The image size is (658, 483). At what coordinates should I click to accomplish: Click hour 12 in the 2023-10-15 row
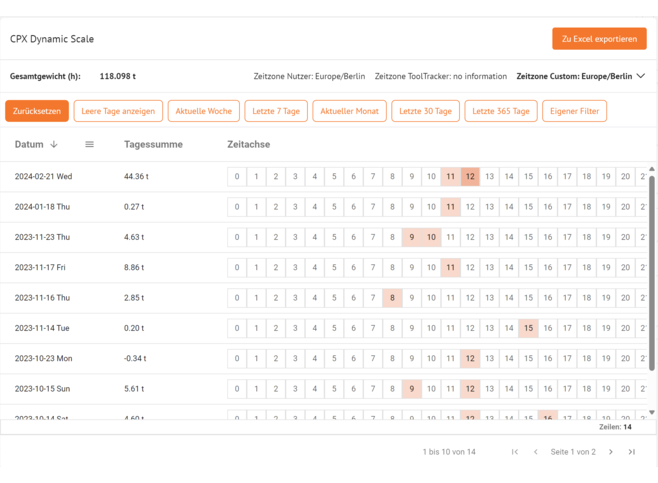tap(470, 389)
